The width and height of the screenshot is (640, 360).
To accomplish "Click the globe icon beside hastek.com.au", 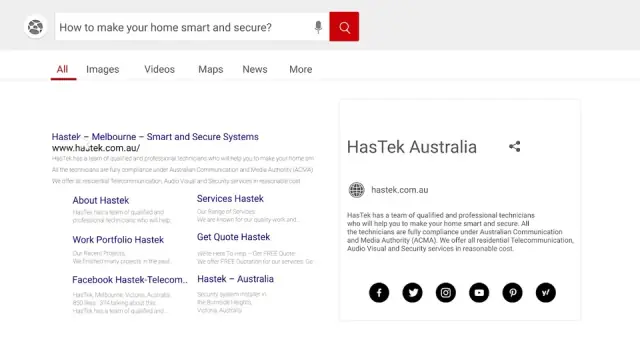I will tap(356, 190).
